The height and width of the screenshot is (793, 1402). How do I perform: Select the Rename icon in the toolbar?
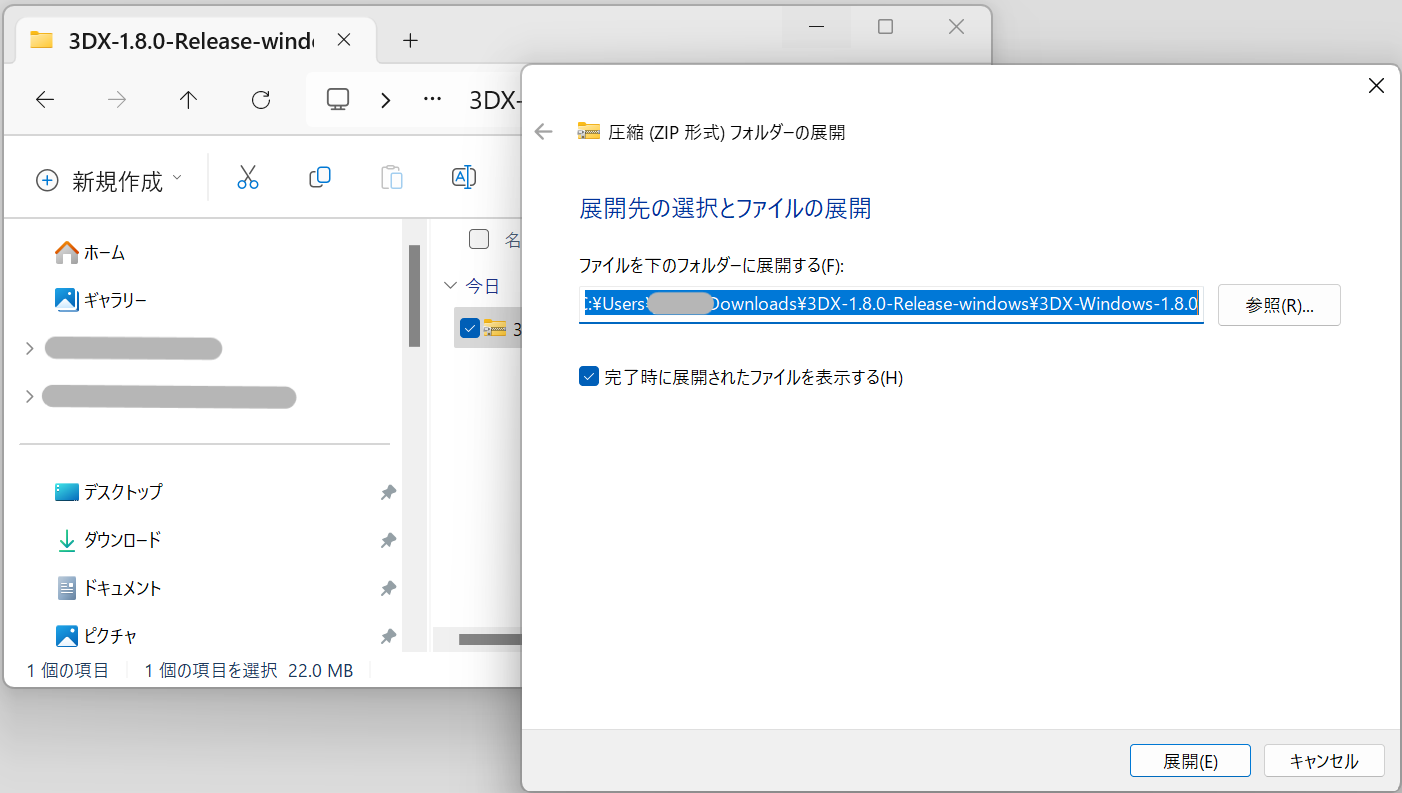pos(463,176)
